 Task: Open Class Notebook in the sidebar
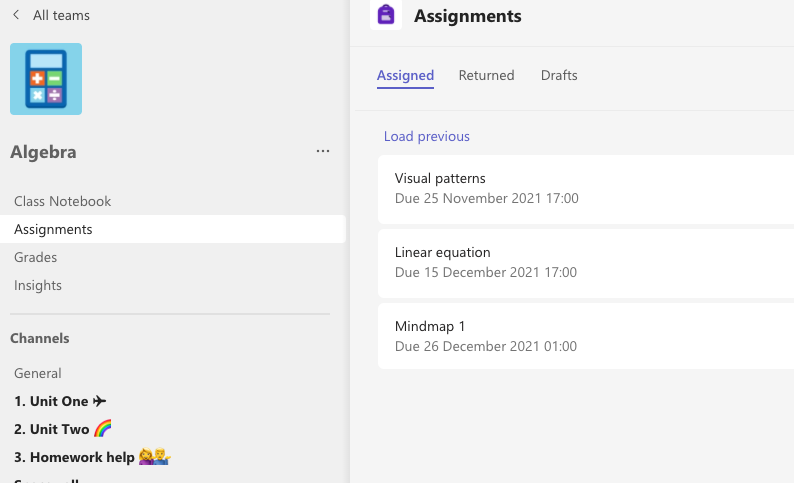tap(63, 201)
